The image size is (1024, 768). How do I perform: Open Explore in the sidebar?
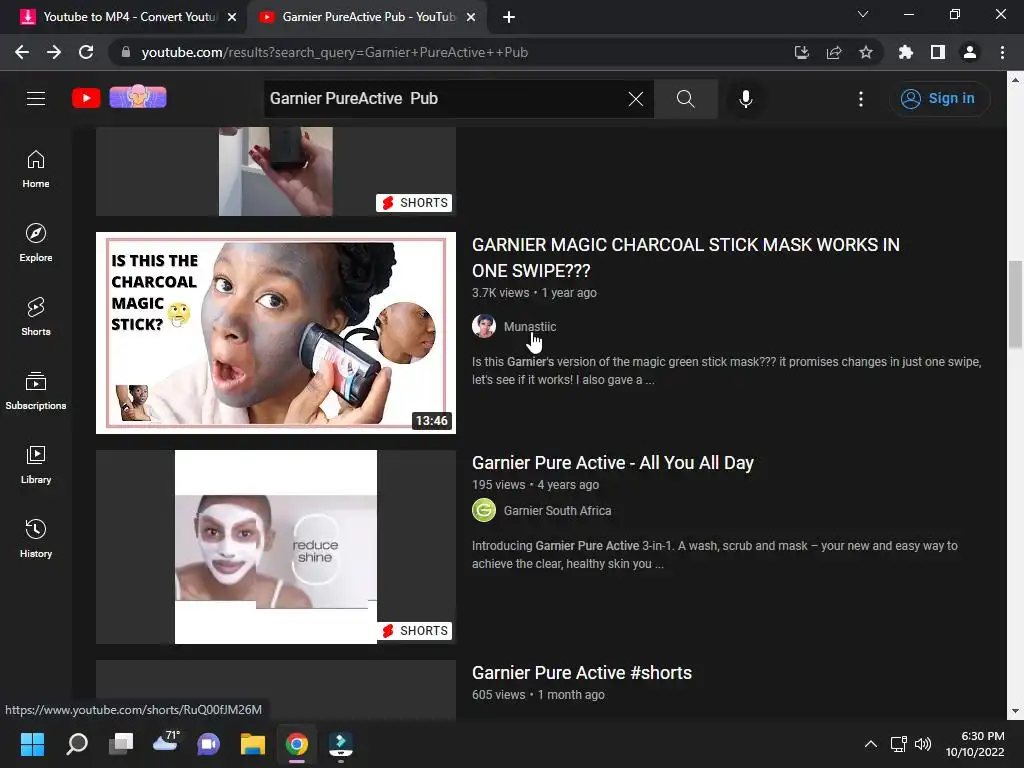click(x=36, y=243)
